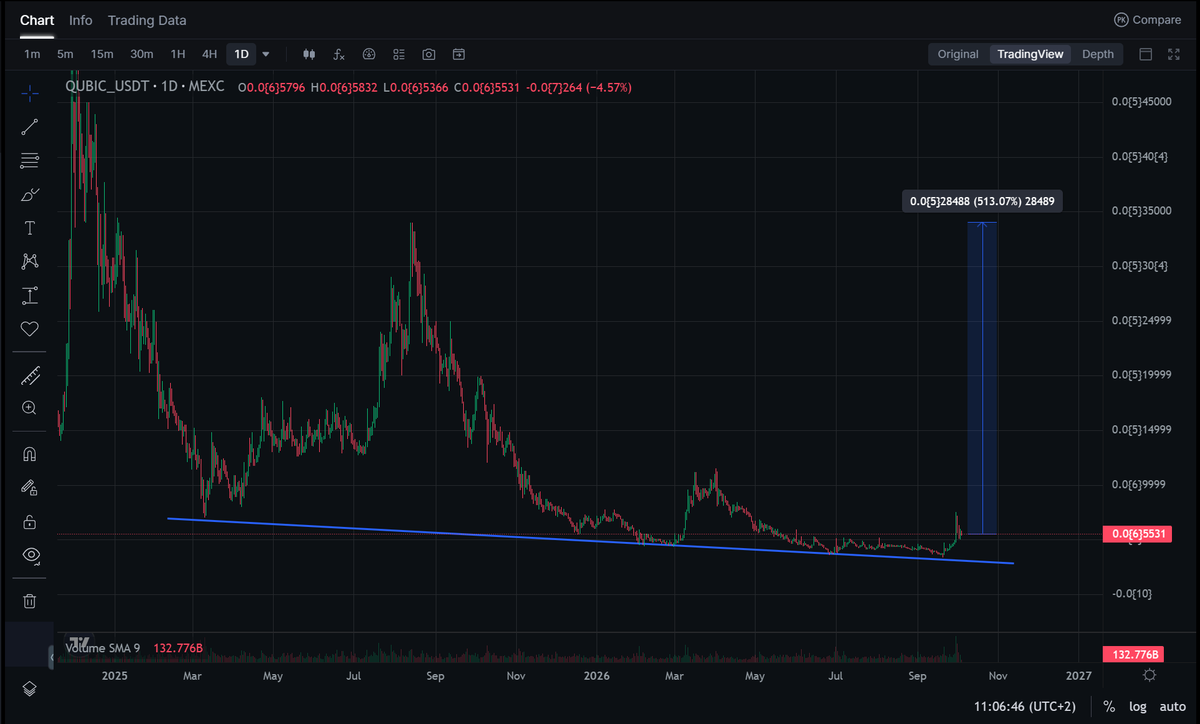The width and height of the screenshot is (1200, 724).
Task: Click the 513.07% price range label
Action: [982, 201]
